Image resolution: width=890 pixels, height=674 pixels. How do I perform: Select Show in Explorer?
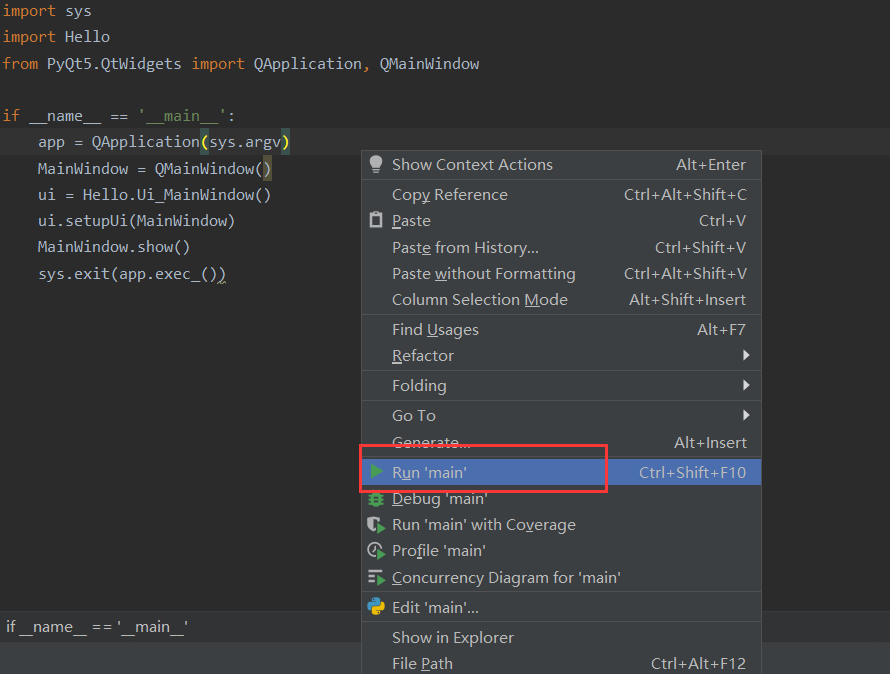452,638
